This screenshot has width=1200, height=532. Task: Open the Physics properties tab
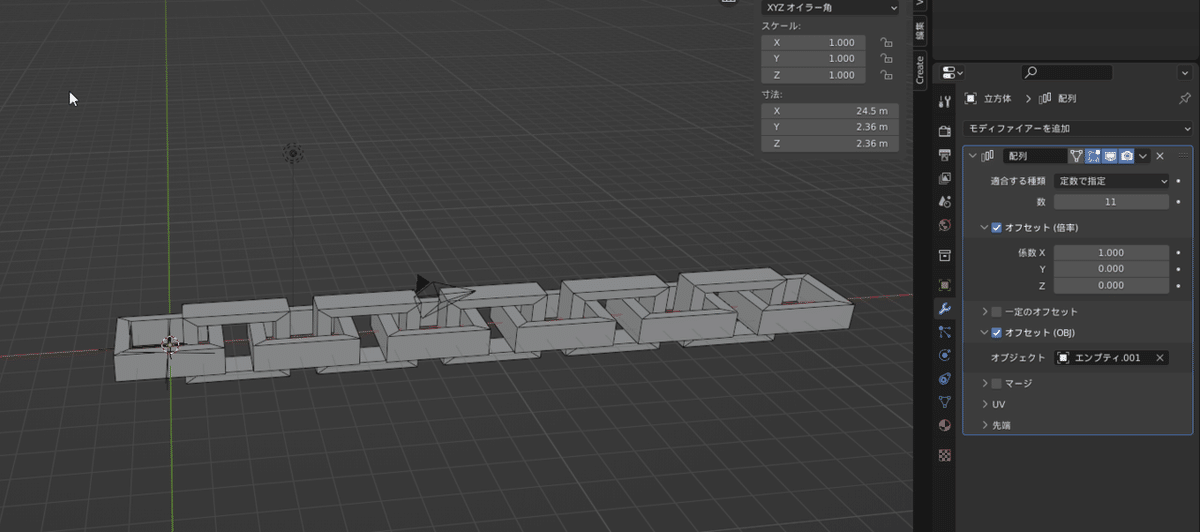[x=945, y=355]
